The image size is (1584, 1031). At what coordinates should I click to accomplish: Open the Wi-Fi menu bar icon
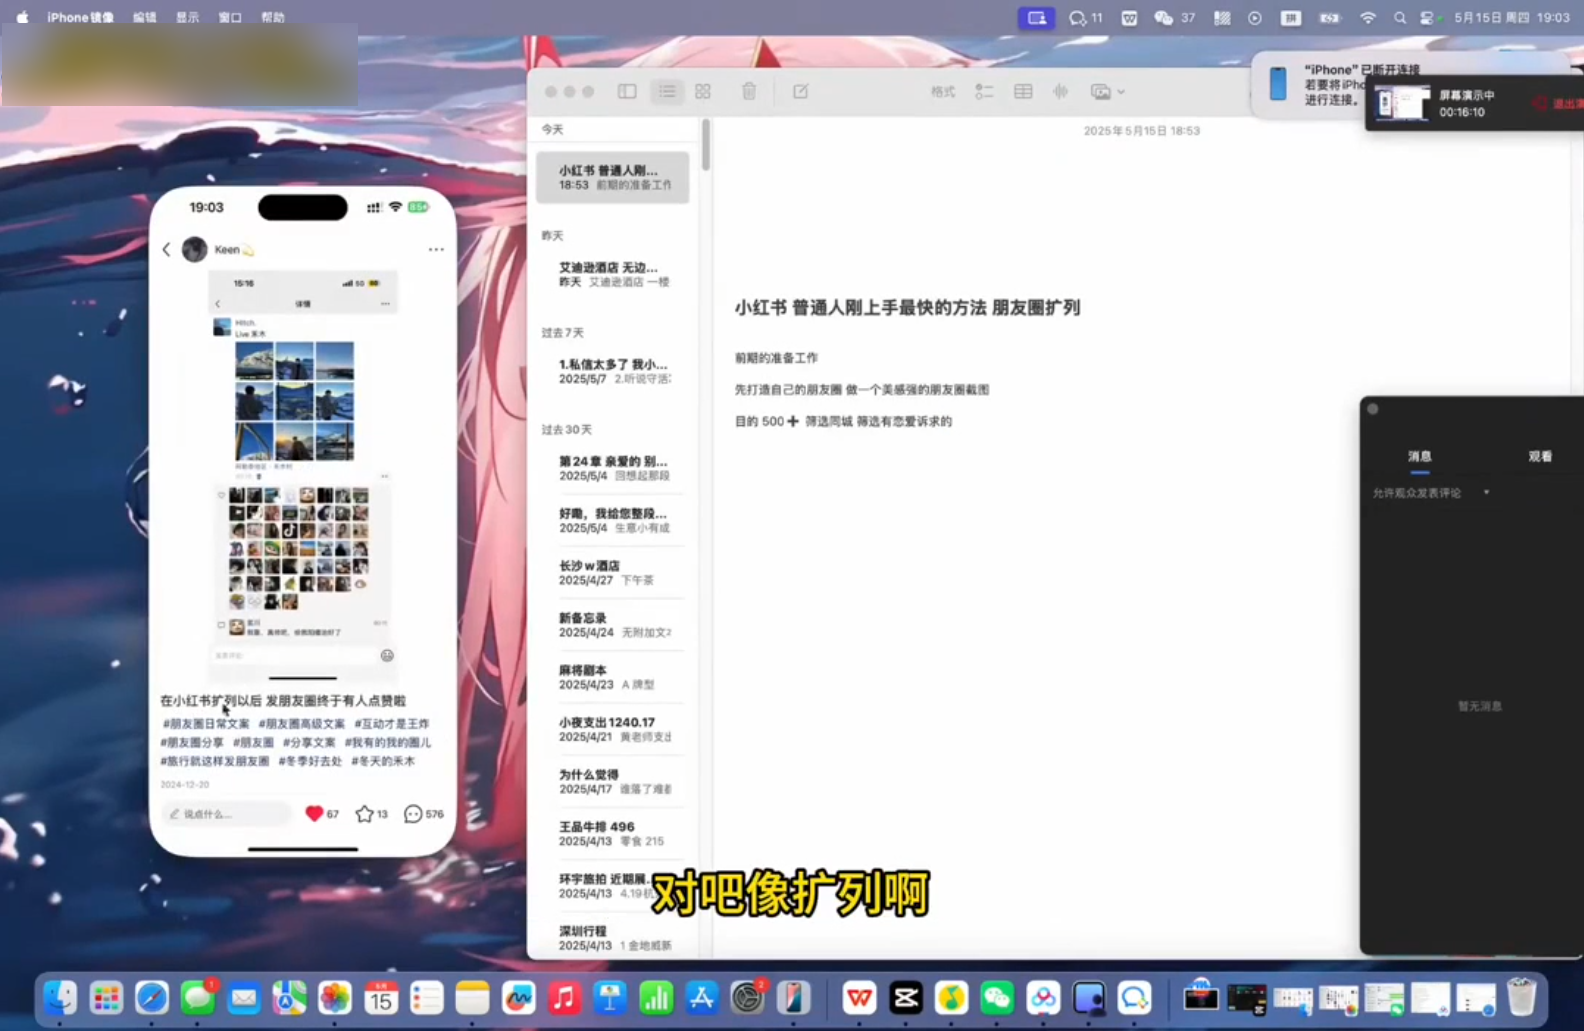click(x=1368, y=17)
